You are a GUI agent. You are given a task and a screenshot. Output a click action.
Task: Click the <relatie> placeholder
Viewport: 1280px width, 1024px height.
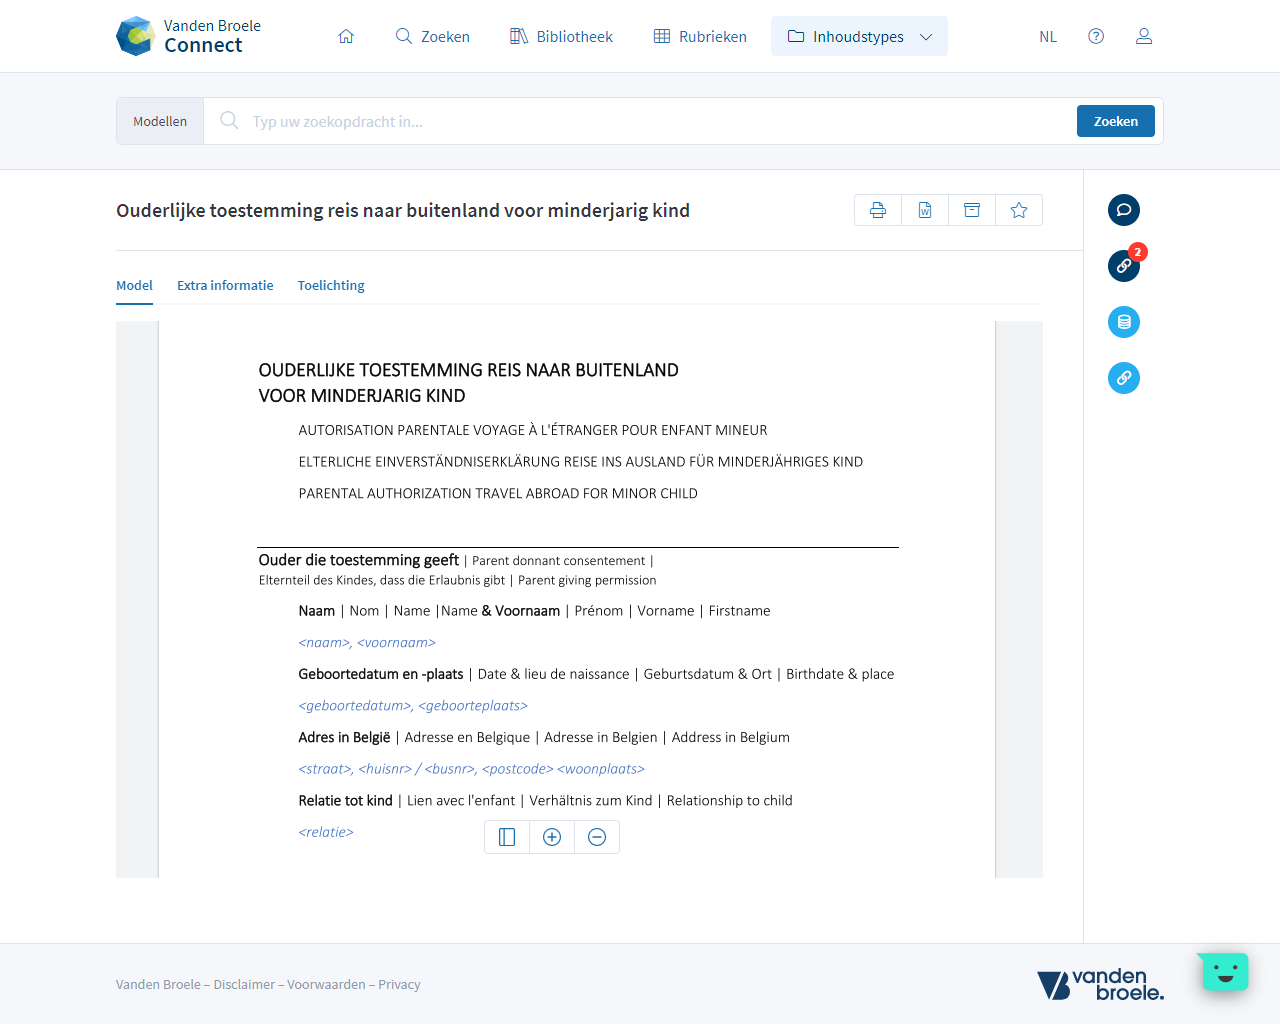click(326, 832)
